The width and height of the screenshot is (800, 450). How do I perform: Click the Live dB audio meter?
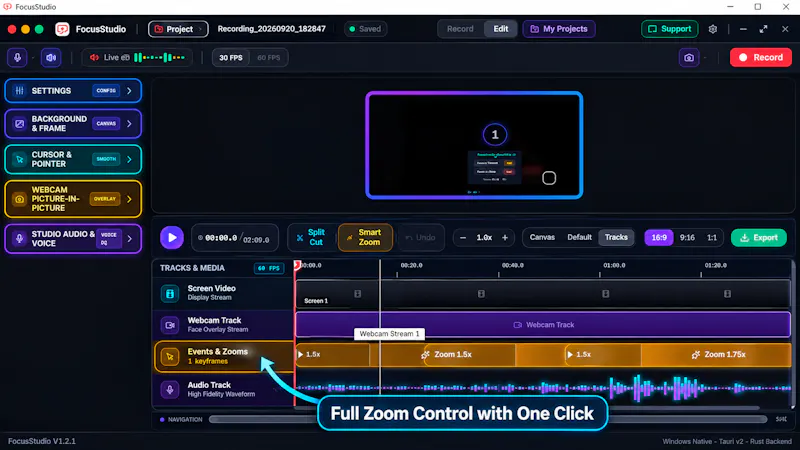coord(137,58)
